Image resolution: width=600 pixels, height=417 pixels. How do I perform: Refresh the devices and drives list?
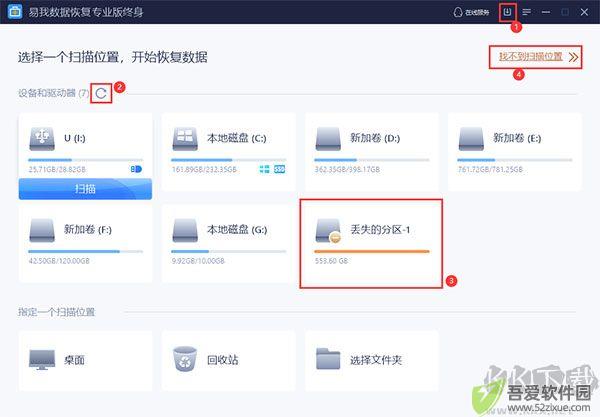click(101, 93)
